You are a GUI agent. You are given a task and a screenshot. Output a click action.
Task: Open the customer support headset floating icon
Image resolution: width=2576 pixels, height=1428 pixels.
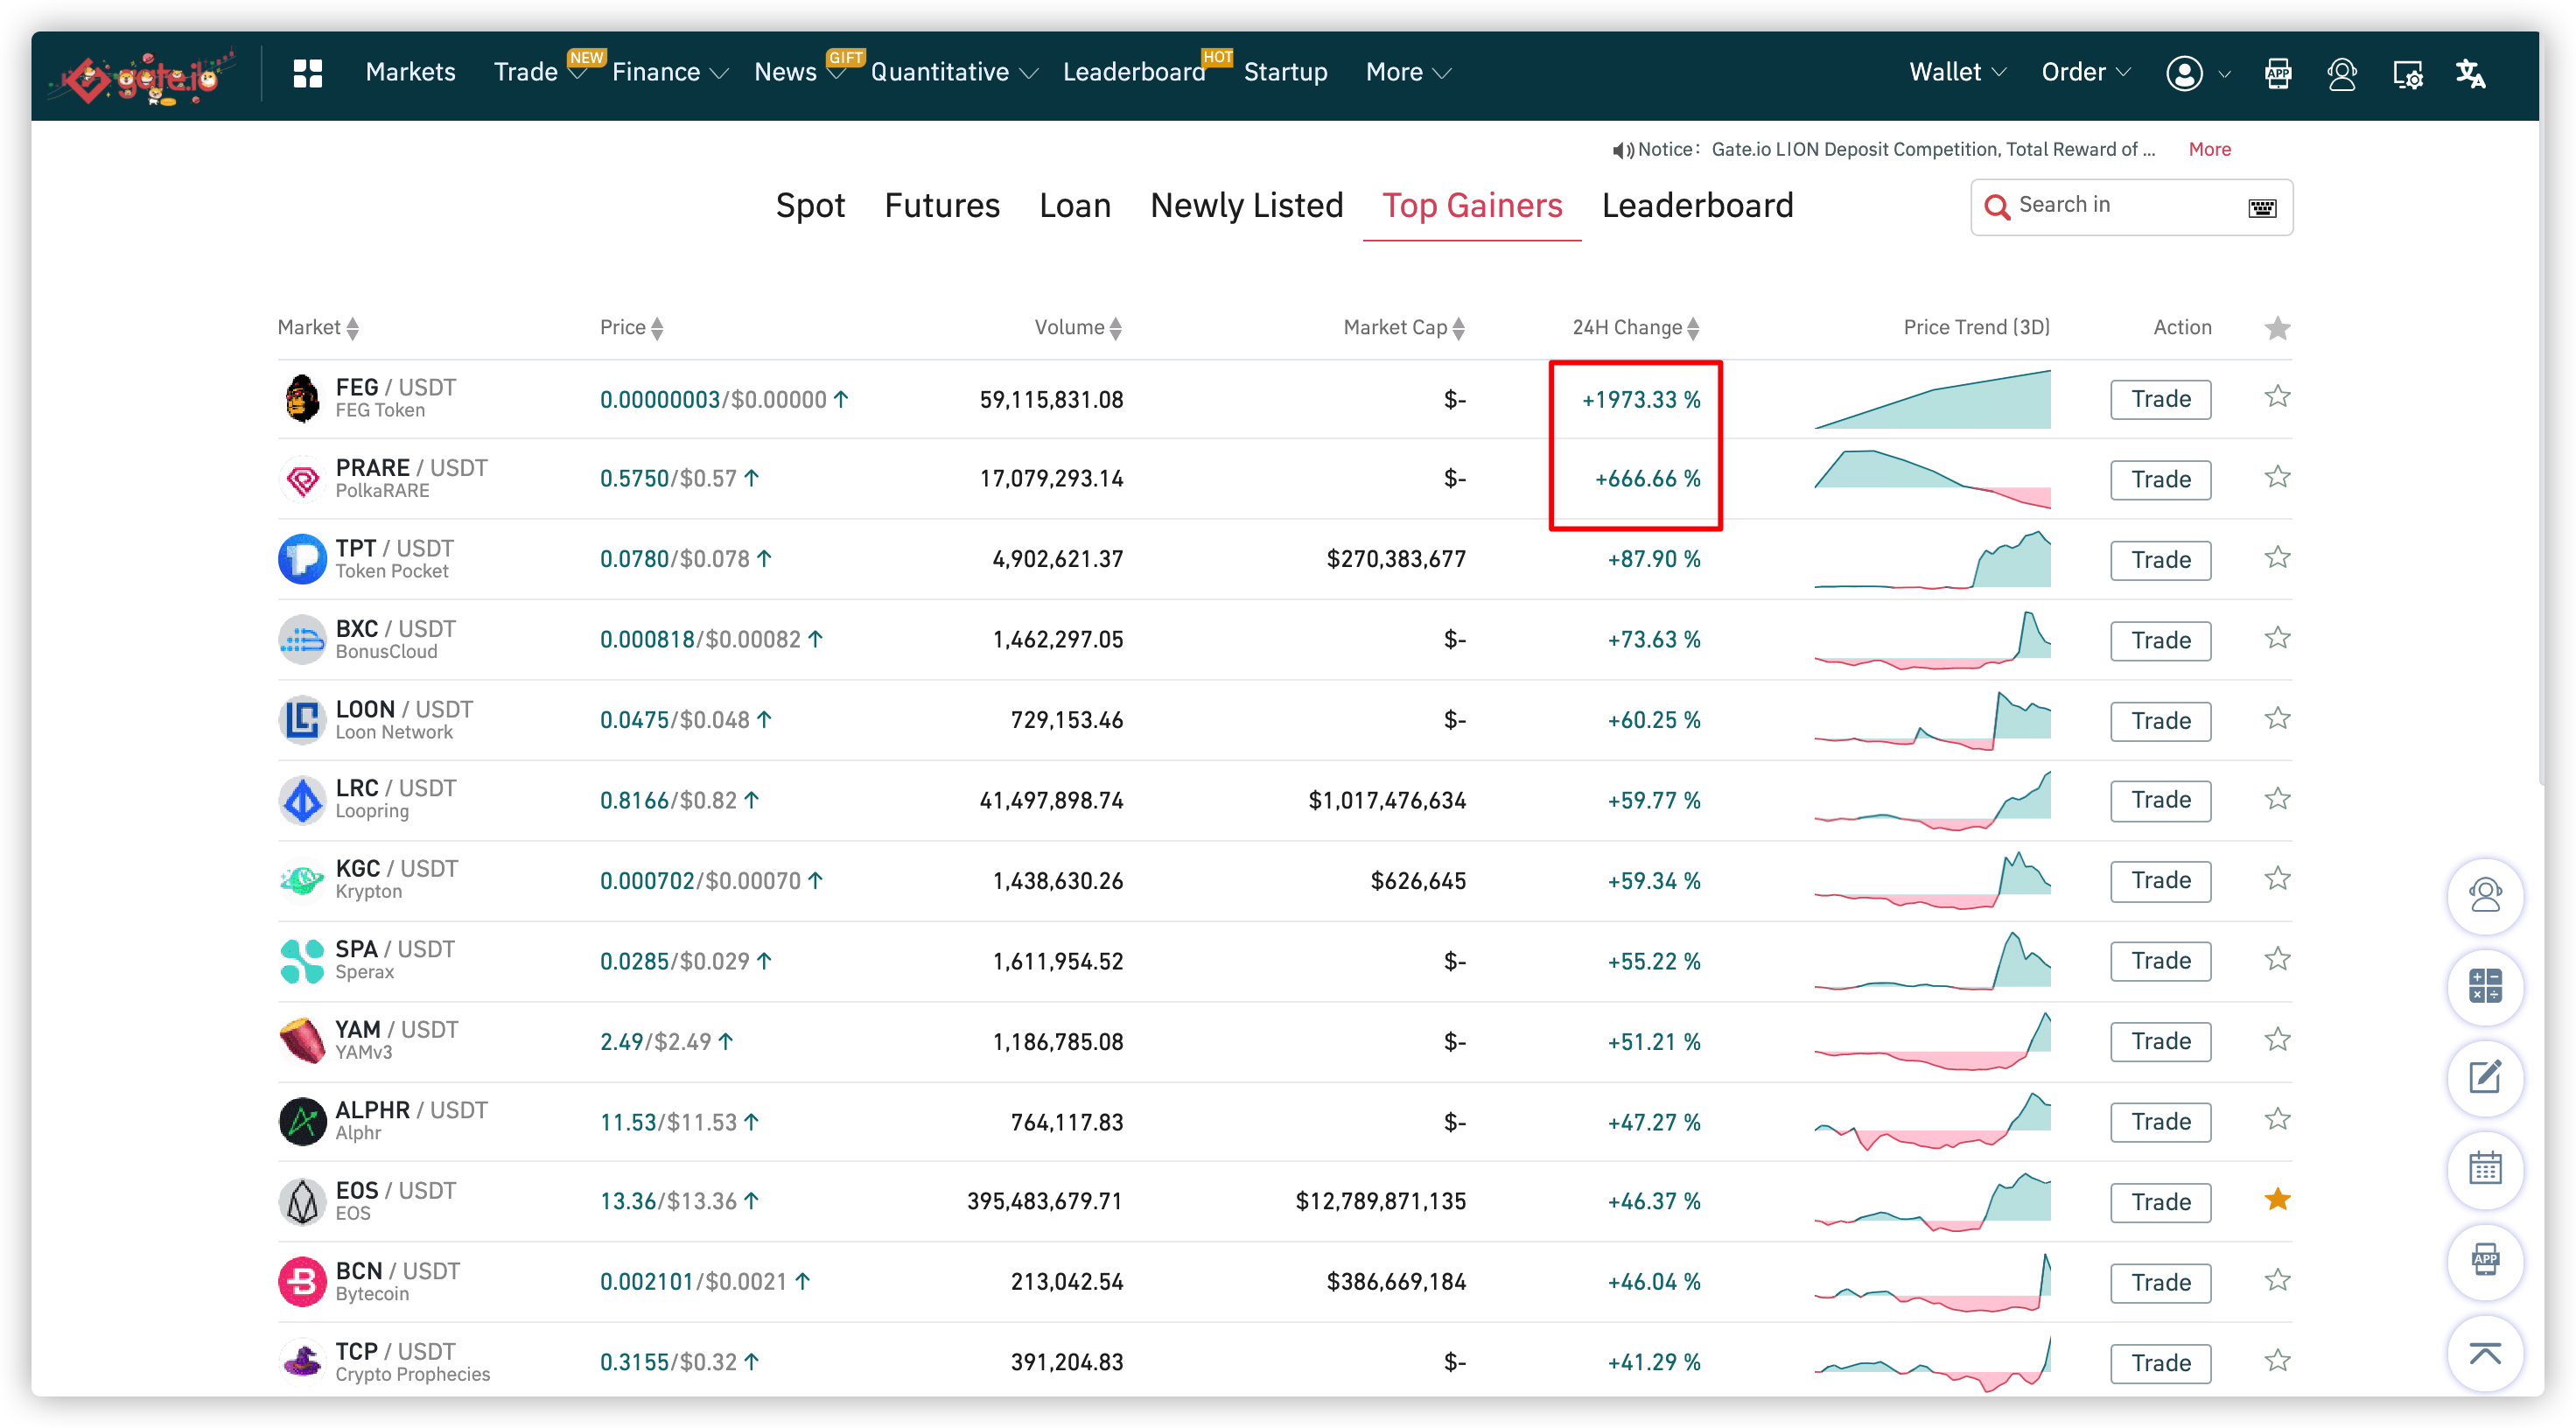pyautogui.click(x=2484, y=895)
